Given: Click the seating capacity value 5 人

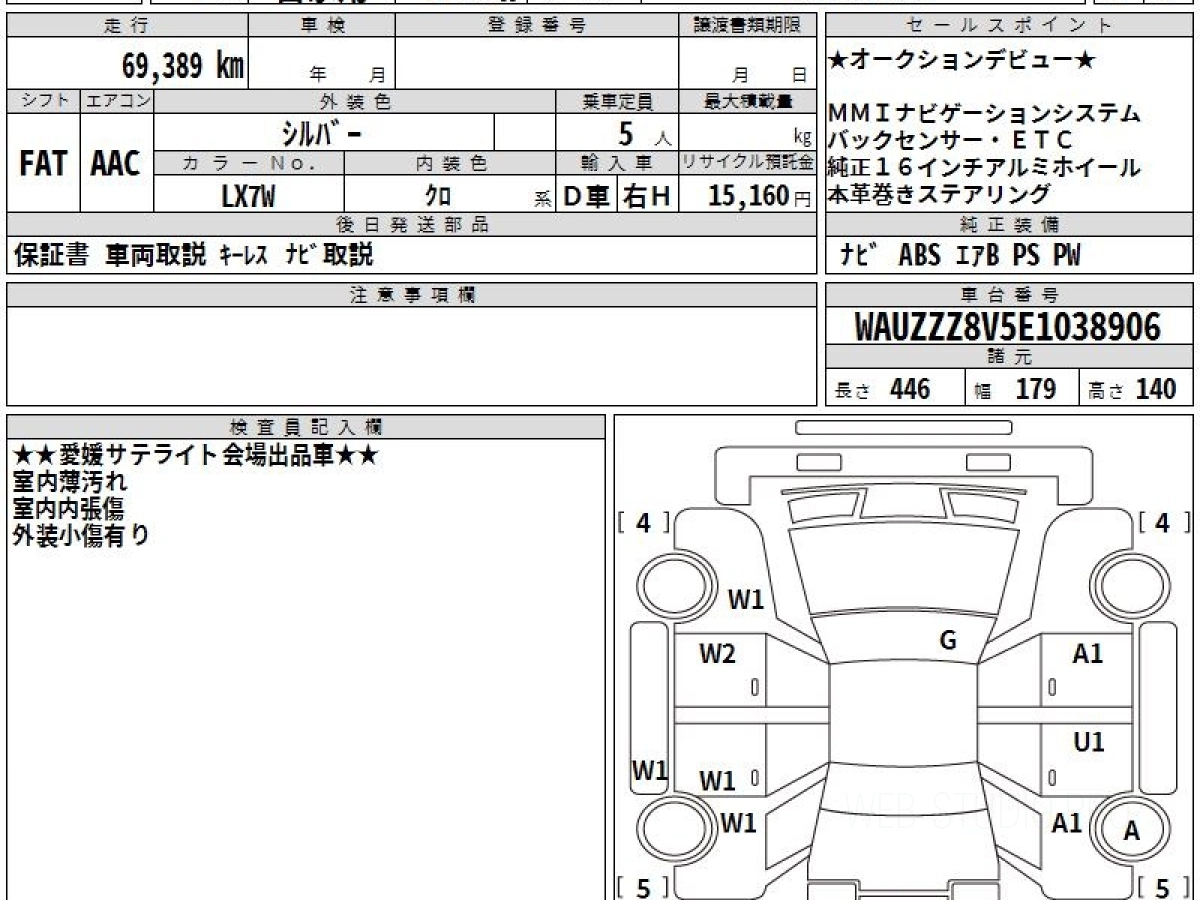Looking at the screenshot, I should [644, 133].
